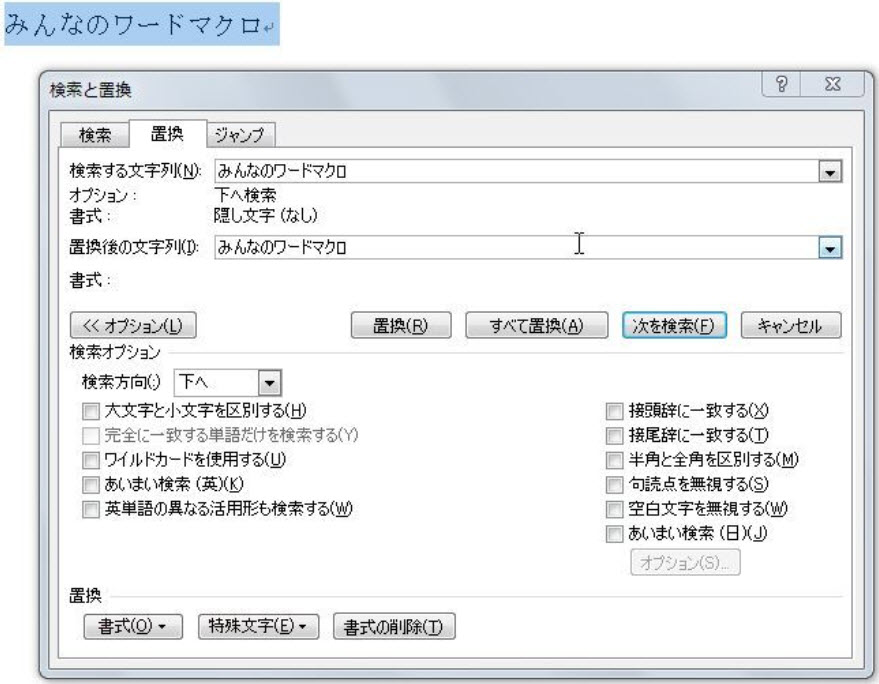Image resolution: width=879 pixels, height=684 pixels.
Task: Enable 半角と全角を区別する checkbox
Action: (x=616, y=460)
